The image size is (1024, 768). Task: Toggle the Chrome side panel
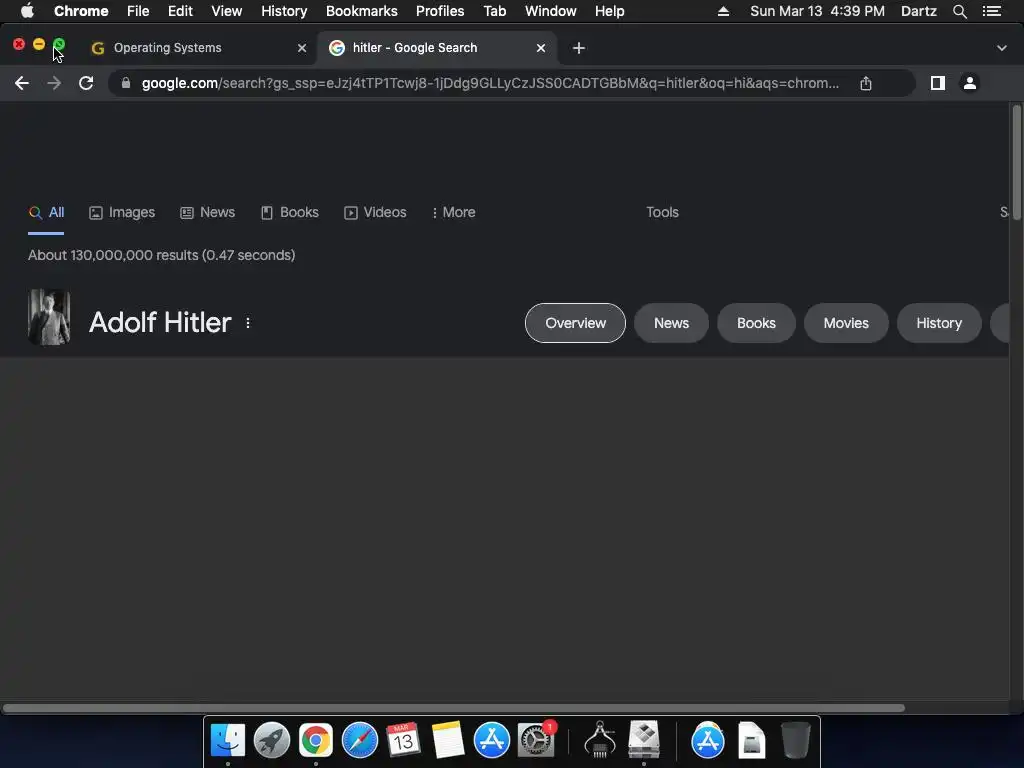click(x=938, y=83)
